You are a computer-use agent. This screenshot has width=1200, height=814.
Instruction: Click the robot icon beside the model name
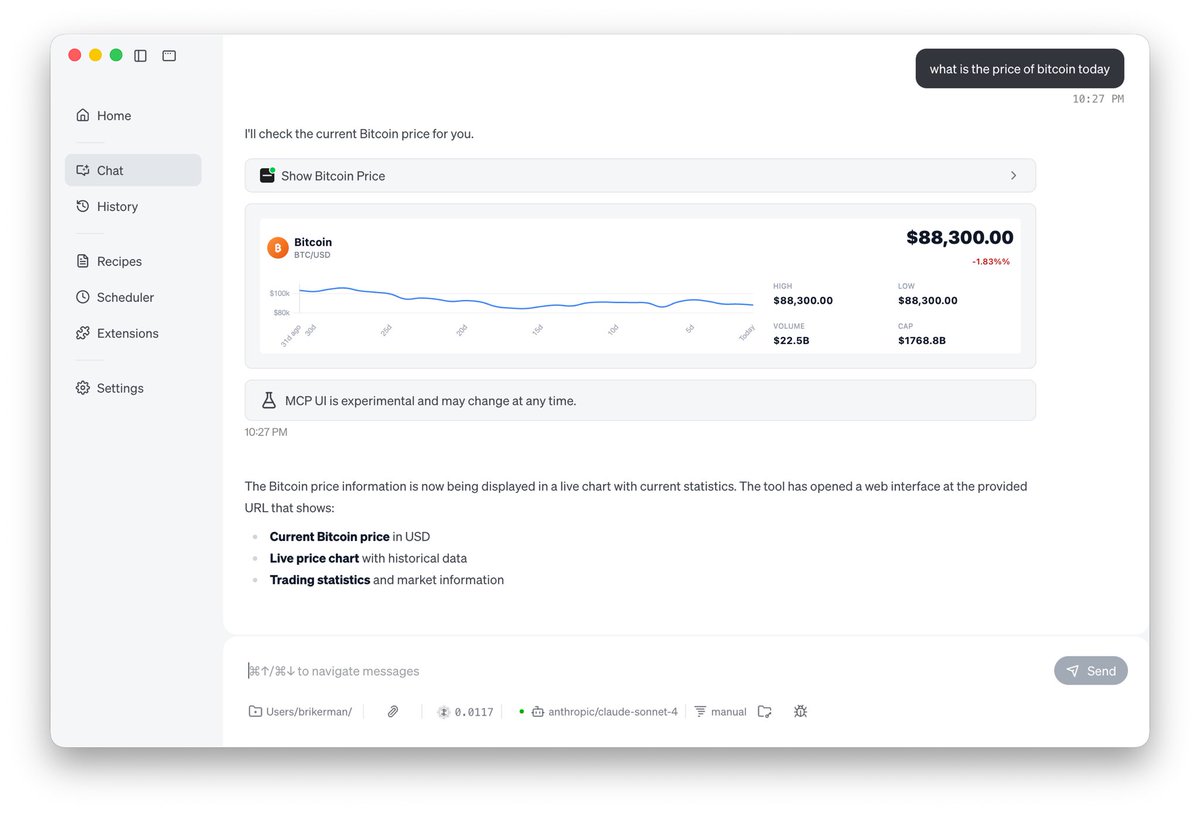coord(538,712)
